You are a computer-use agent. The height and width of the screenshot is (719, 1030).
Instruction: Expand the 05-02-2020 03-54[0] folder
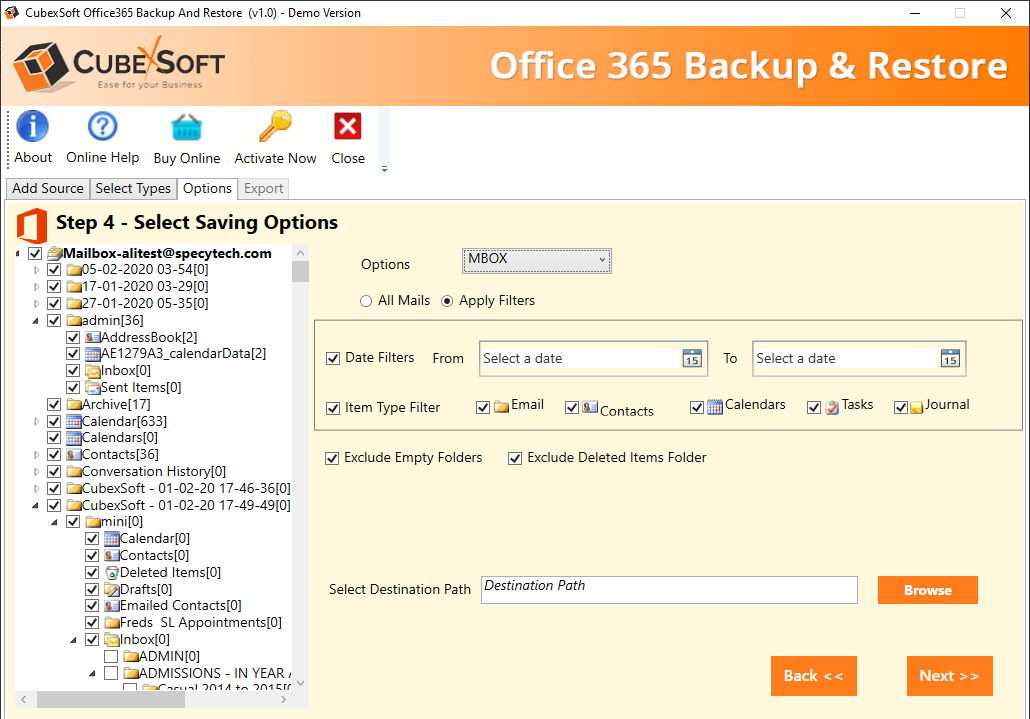tap(36, 270)
